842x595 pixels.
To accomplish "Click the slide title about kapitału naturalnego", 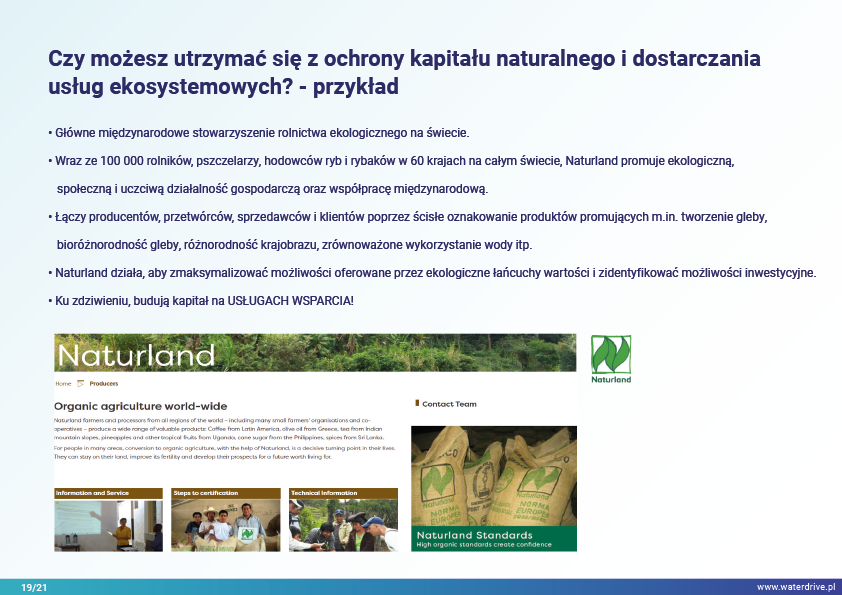I will (x=404, y=71).
